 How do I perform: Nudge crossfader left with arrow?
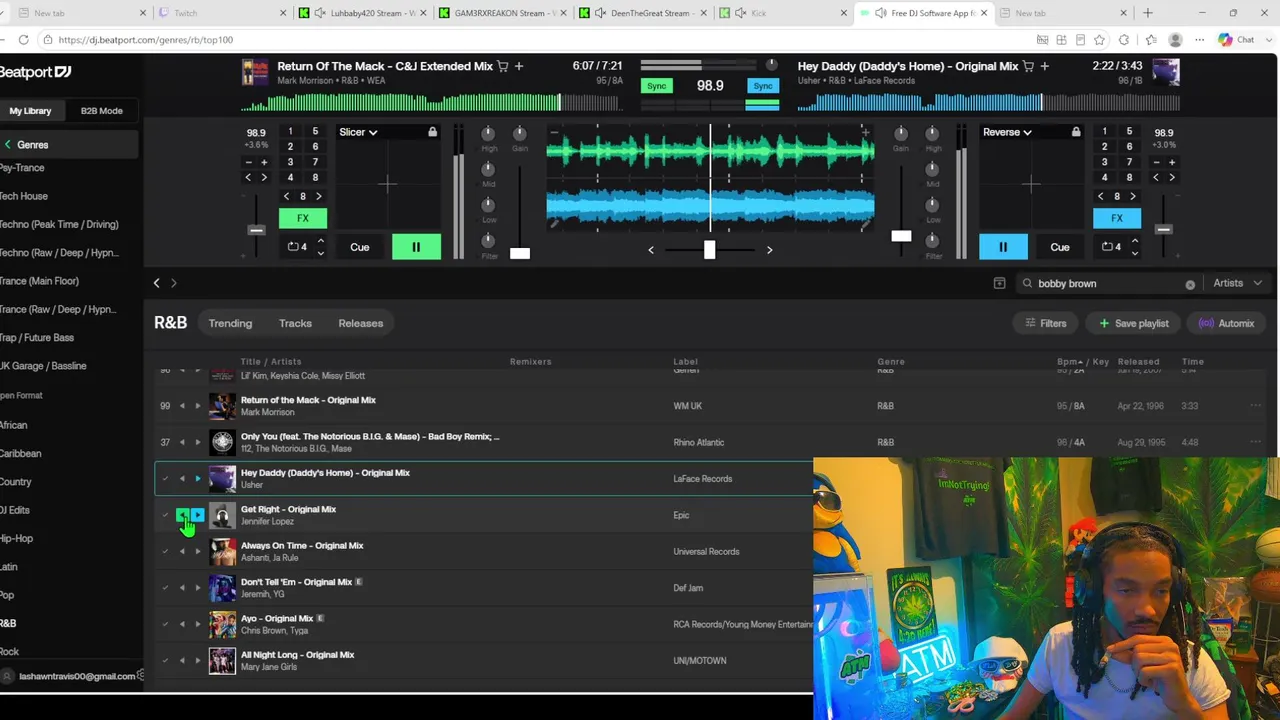coord(651,250)
